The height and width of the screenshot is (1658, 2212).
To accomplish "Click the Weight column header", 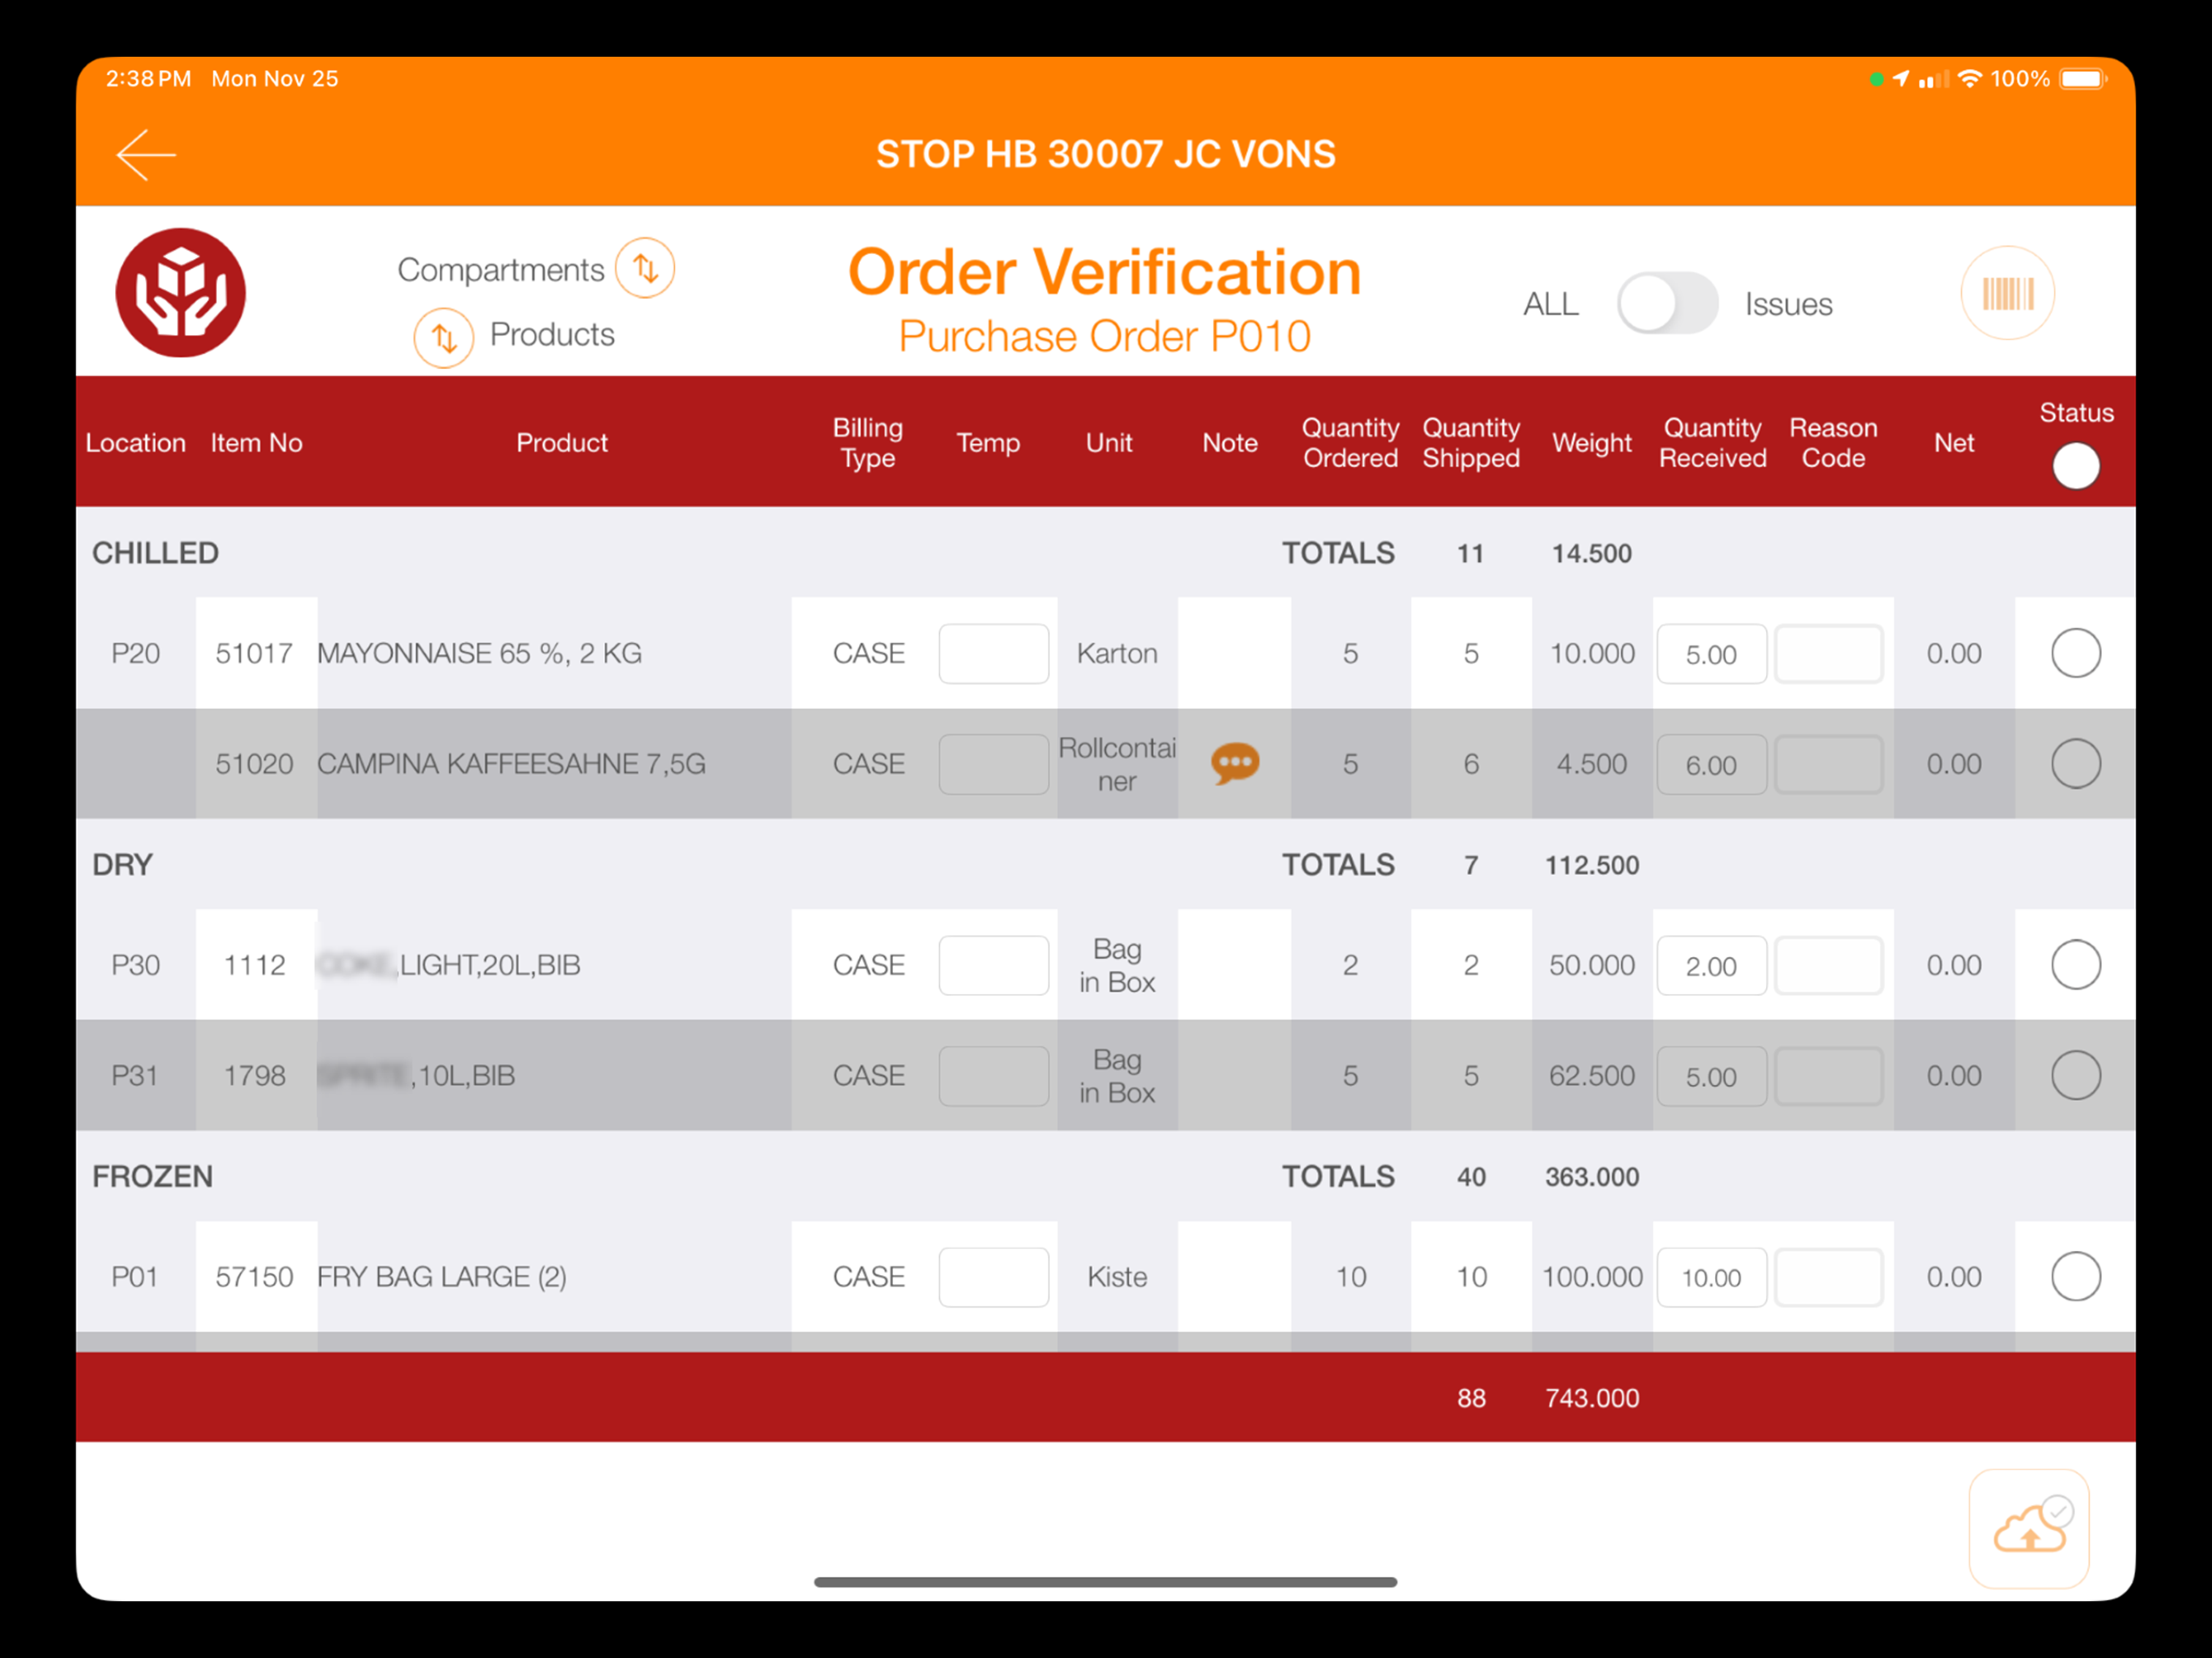I will pos(1591,443).
